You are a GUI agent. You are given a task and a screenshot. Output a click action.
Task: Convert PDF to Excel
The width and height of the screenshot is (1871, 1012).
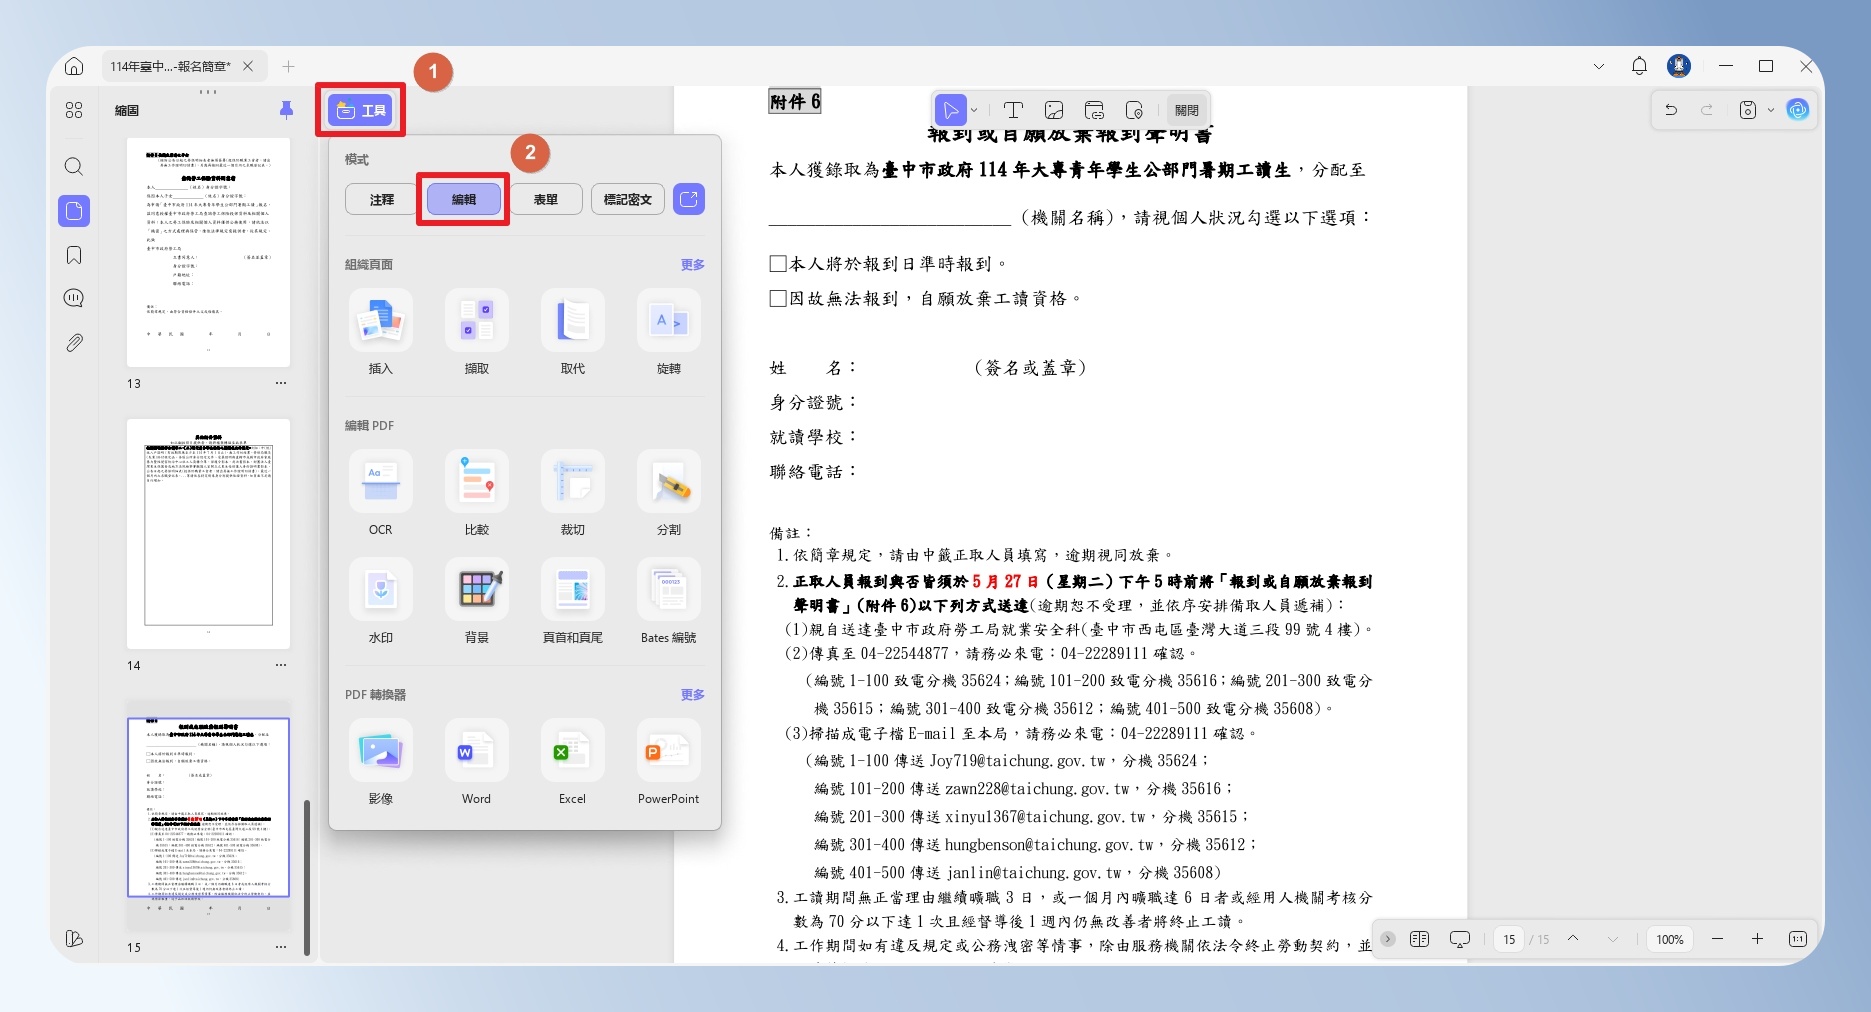[x=572, y=763]
